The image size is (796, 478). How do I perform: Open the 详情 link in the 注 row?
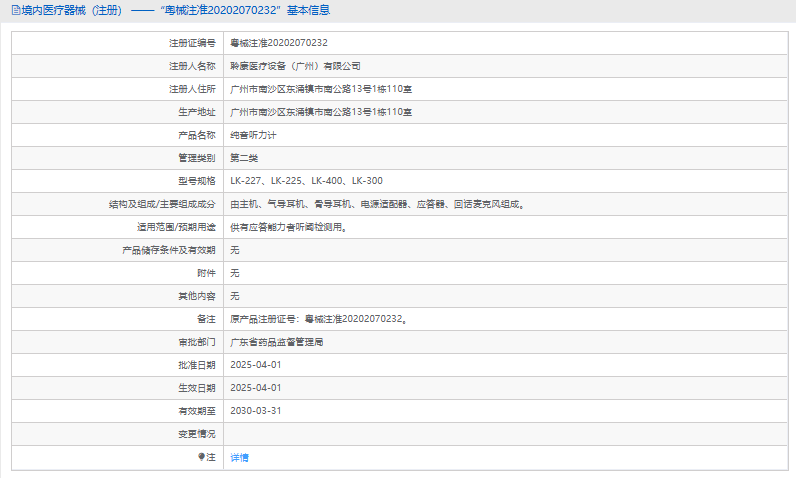point(239,458)
